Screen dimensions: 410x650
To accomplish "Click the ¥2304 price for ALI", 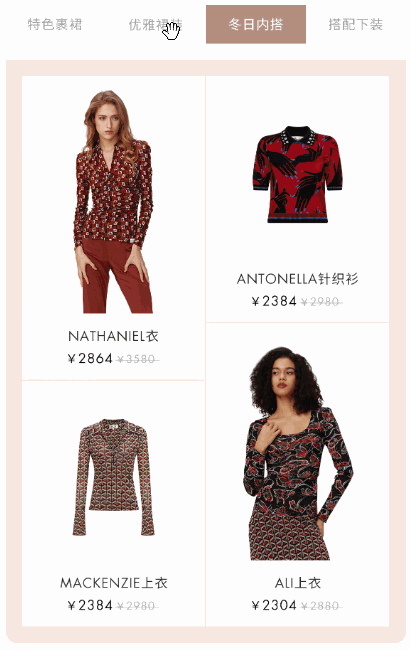I will point(274,606).
